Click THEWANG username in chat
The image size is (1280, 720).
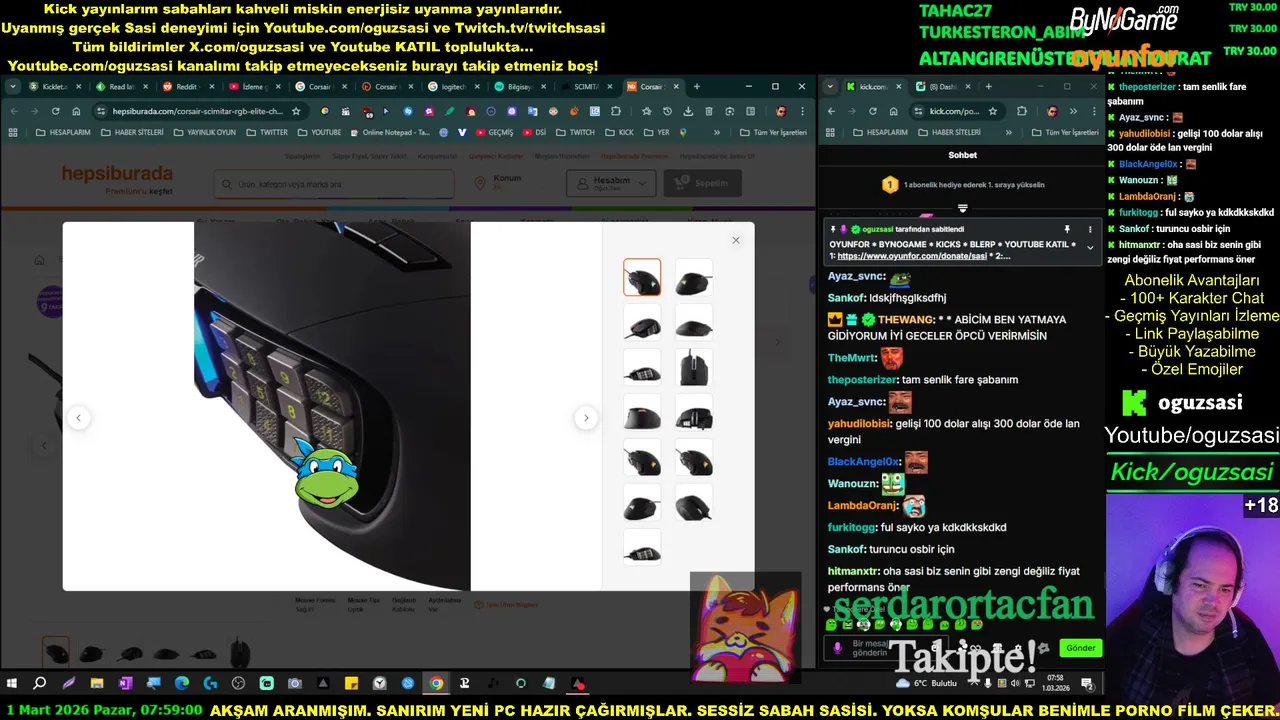[x=906, y=320]
